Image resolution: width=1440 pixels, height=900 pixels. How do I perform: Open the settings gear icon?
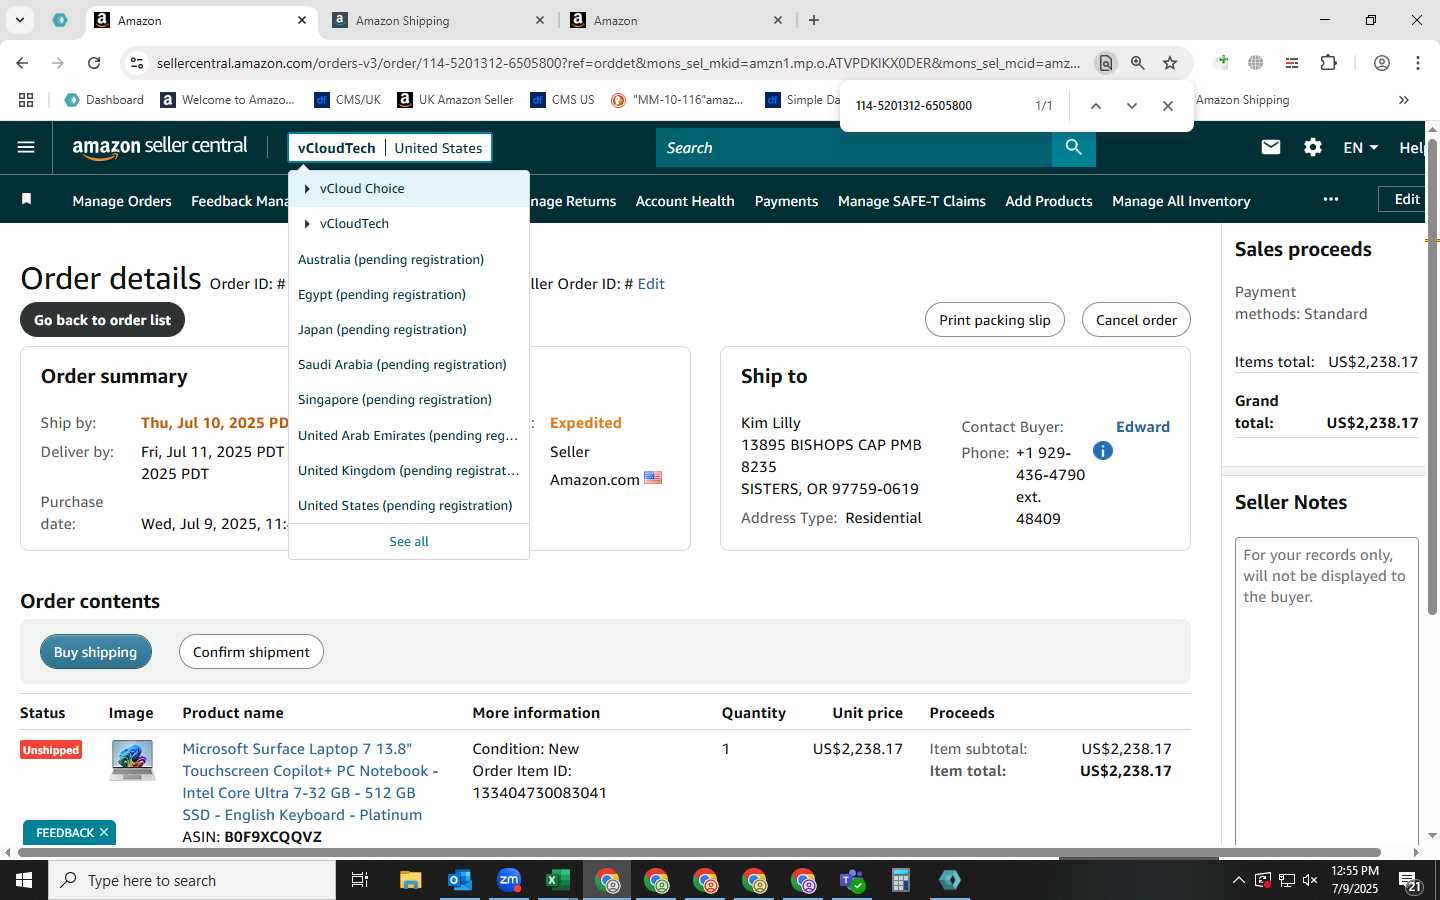click(1313, 147)
